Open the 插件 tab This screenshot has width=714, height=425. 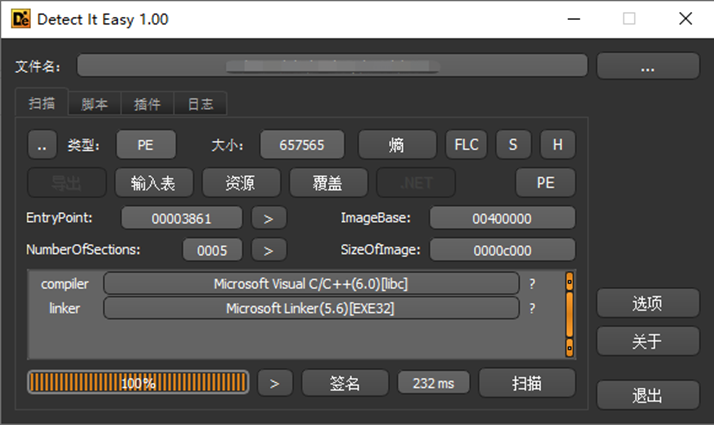tap(147, 103)
